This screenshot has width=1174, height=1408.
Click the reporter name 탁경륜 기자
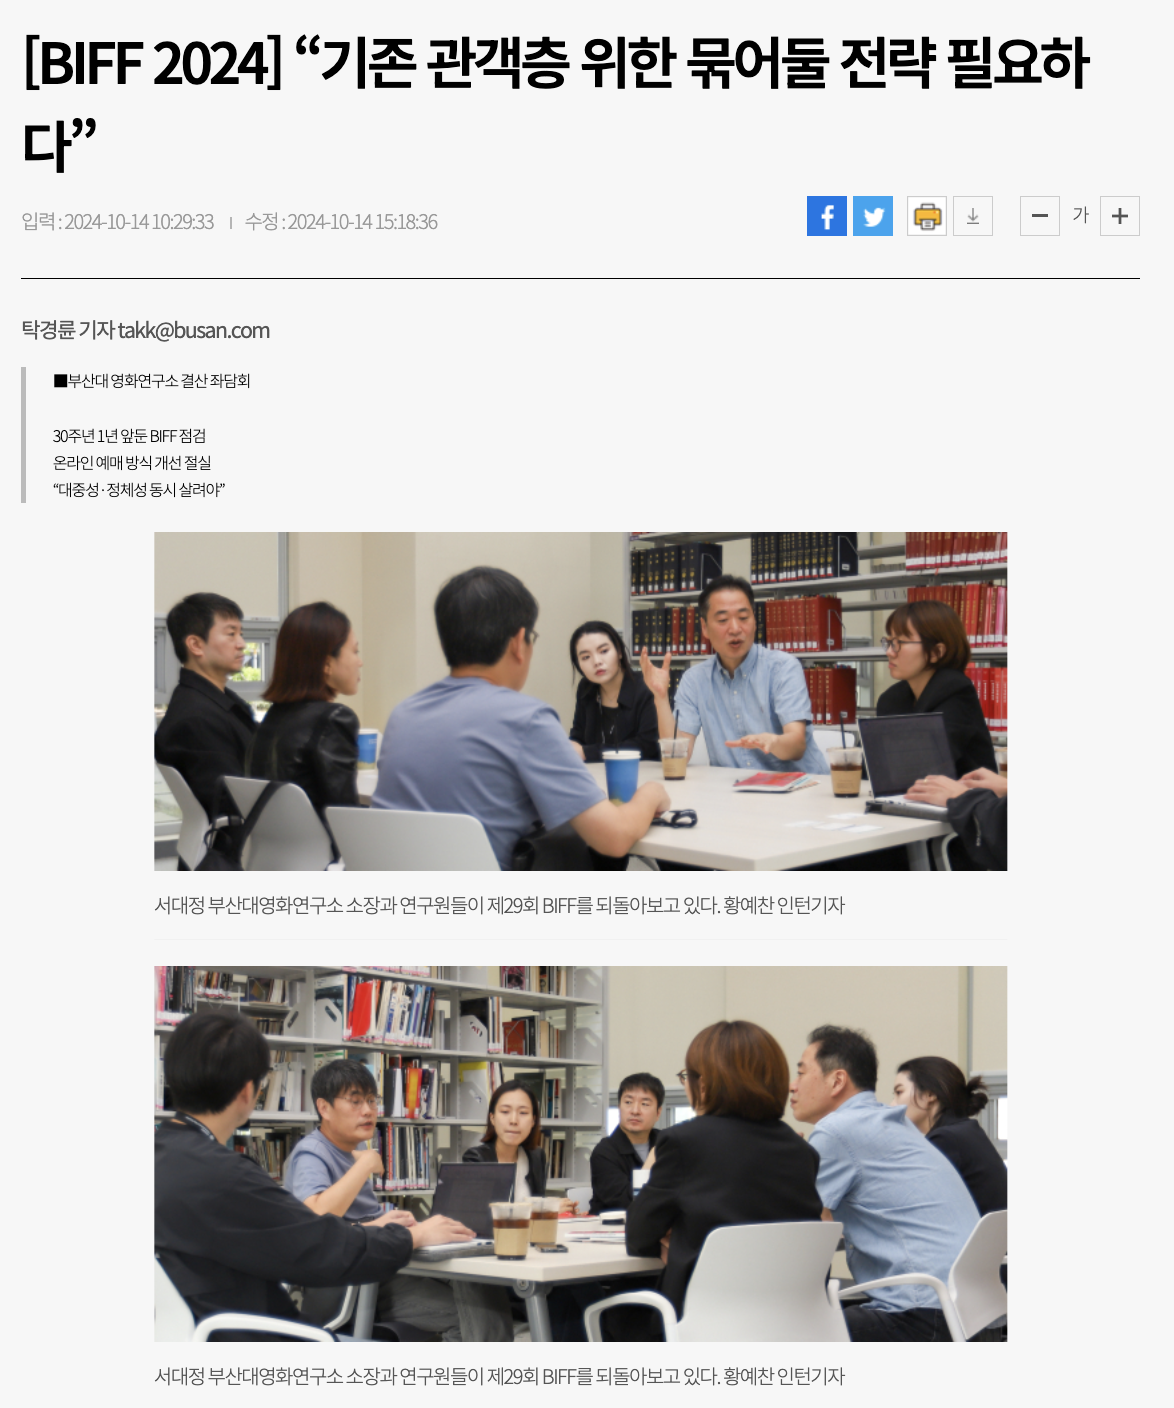click(68, 330)
